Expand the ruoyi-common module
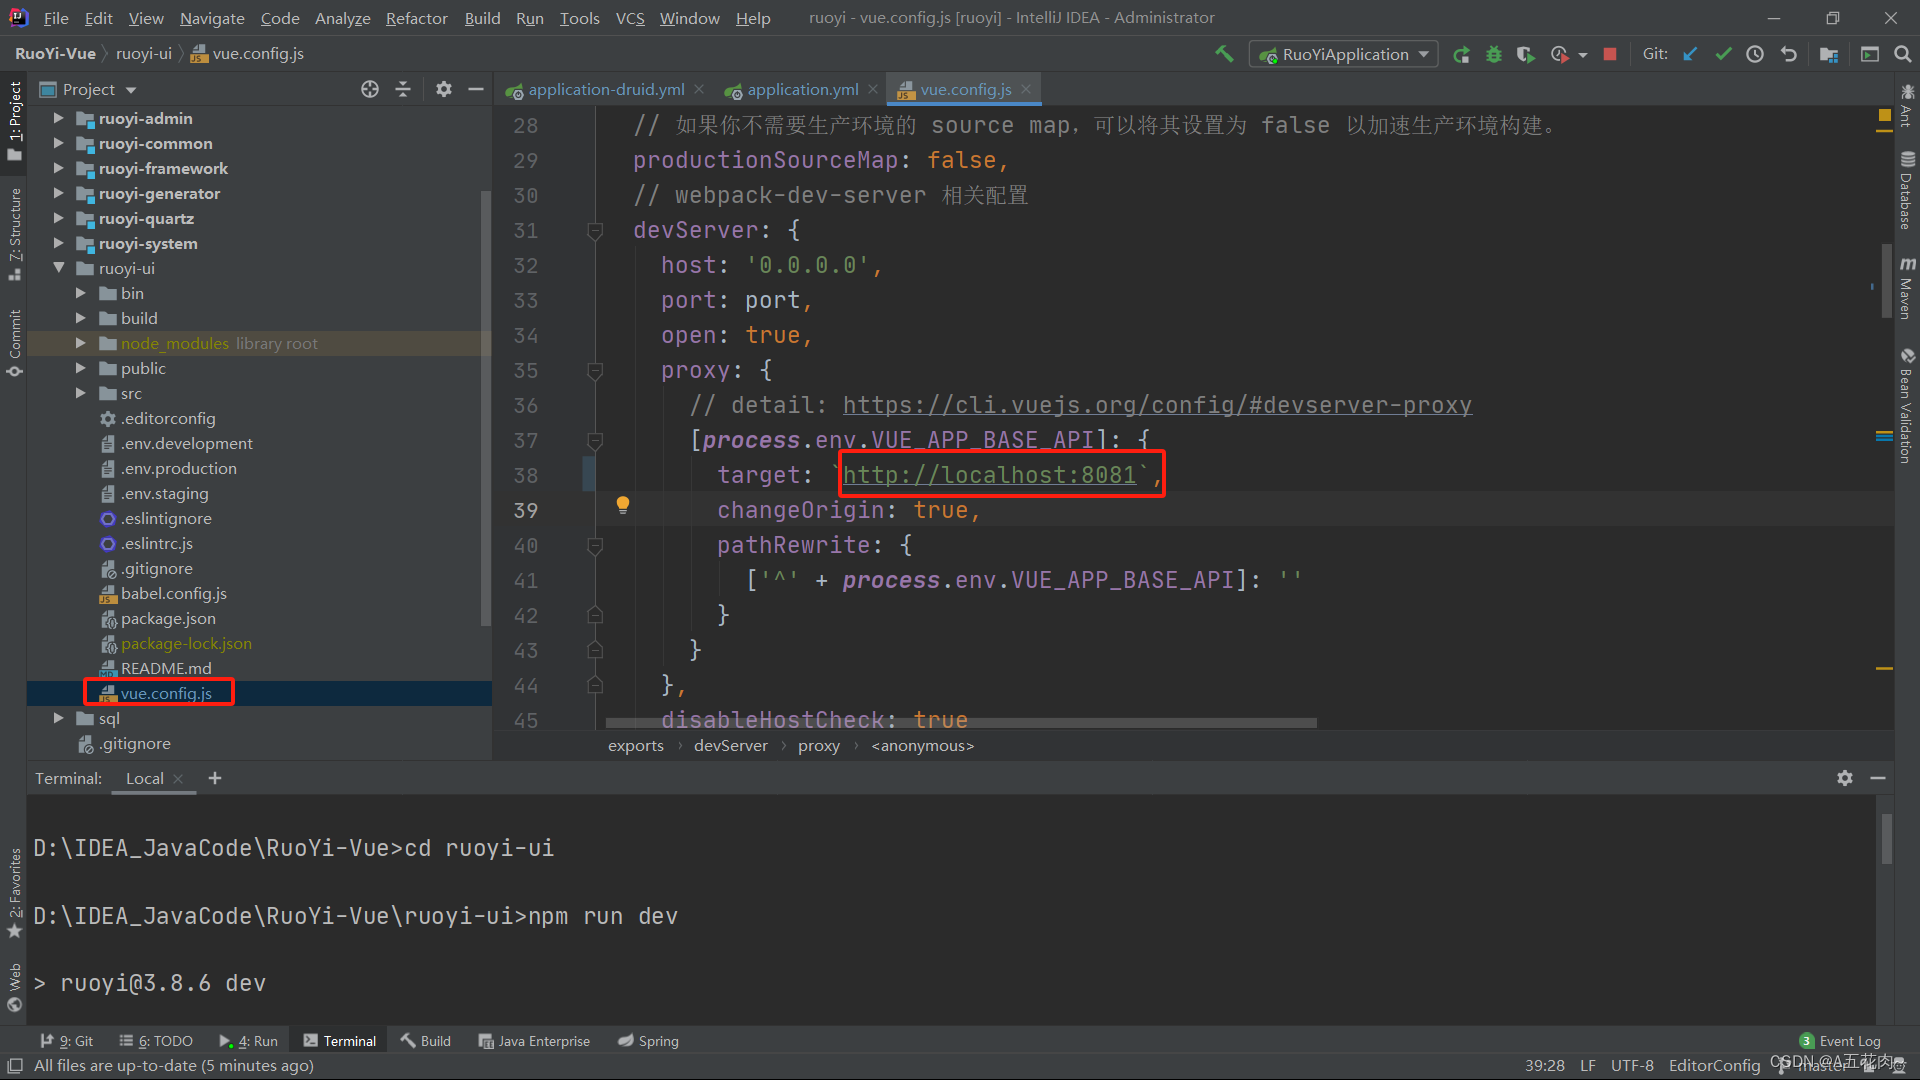This screenshot has height=1080, width=1920. click(x=58, y=143)
